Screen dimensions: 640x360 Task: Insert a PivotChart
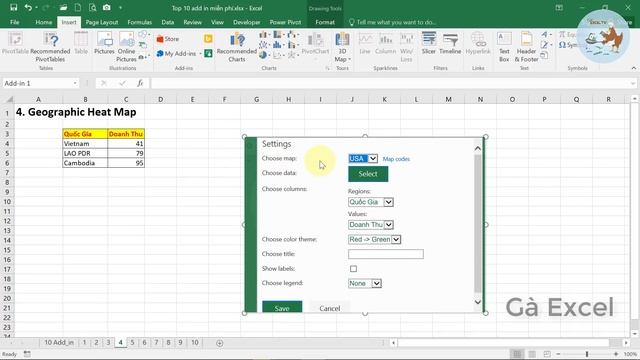point(315,44)
